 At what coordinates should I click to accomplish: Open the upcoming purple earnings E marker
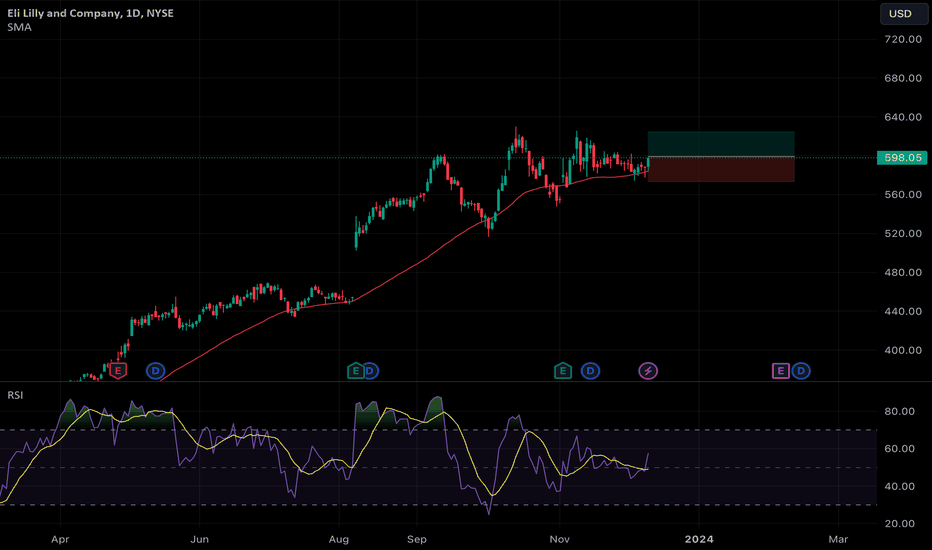point(780,371)
